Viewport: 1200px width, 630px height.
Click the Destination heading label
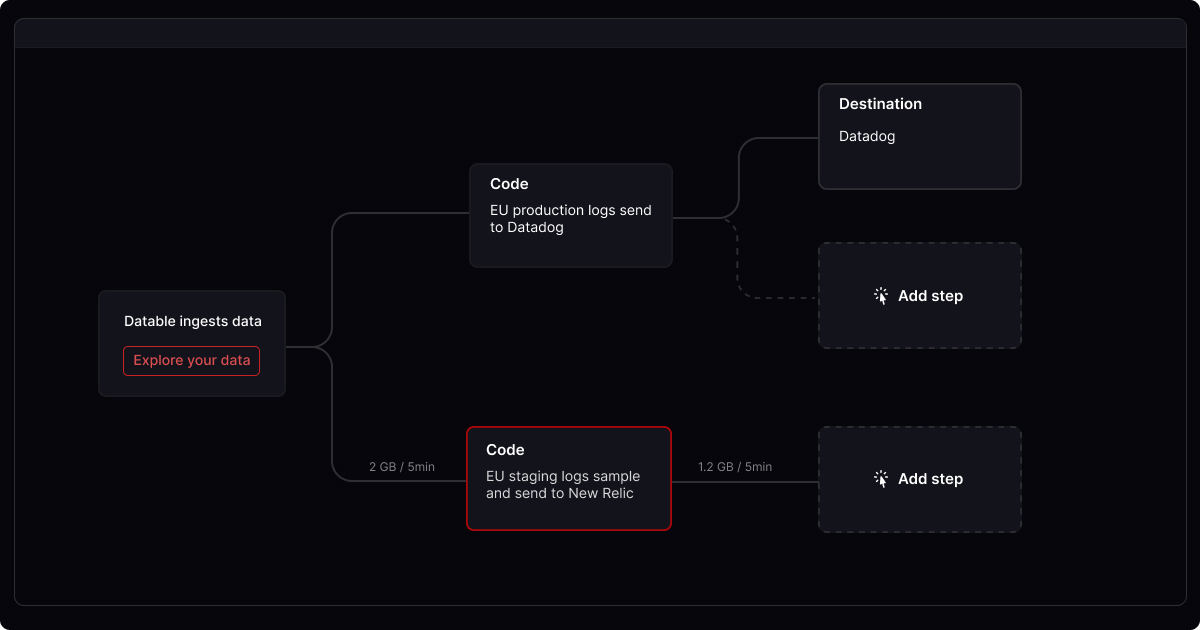click(880, 104)
